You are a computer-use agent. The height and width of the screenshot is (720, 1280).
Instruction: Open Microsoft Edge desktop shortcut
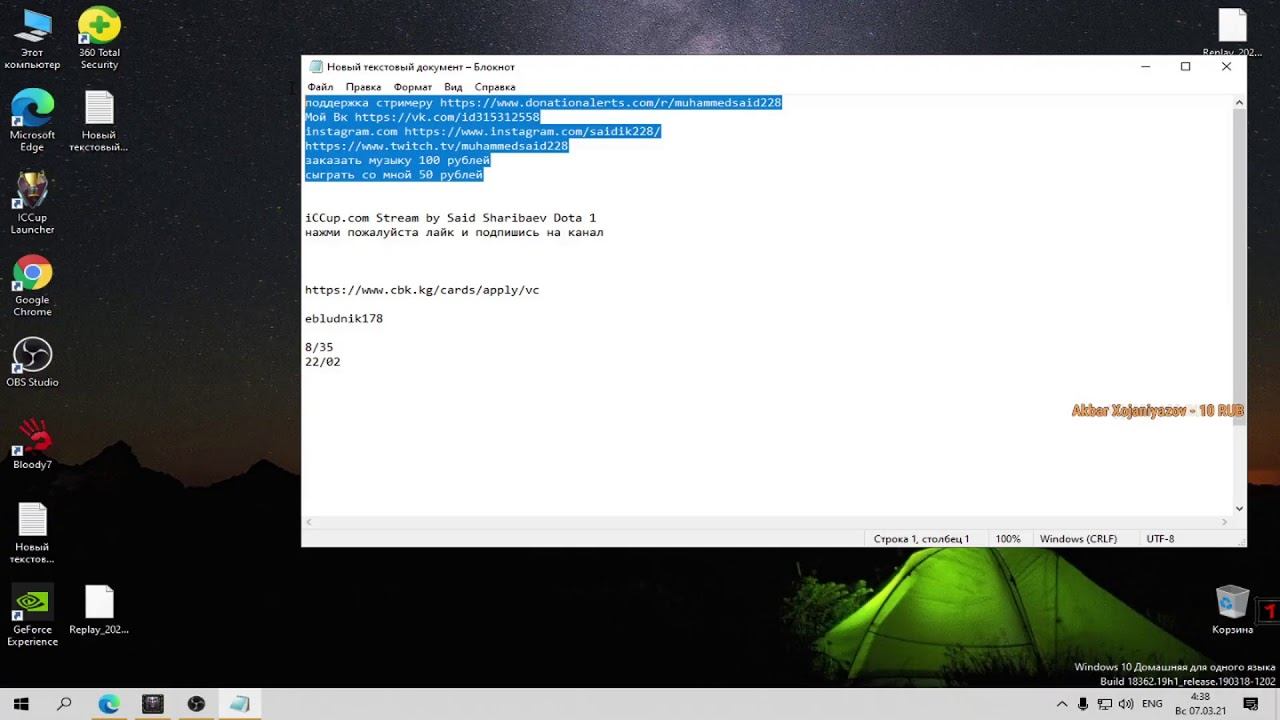point(32,121)
